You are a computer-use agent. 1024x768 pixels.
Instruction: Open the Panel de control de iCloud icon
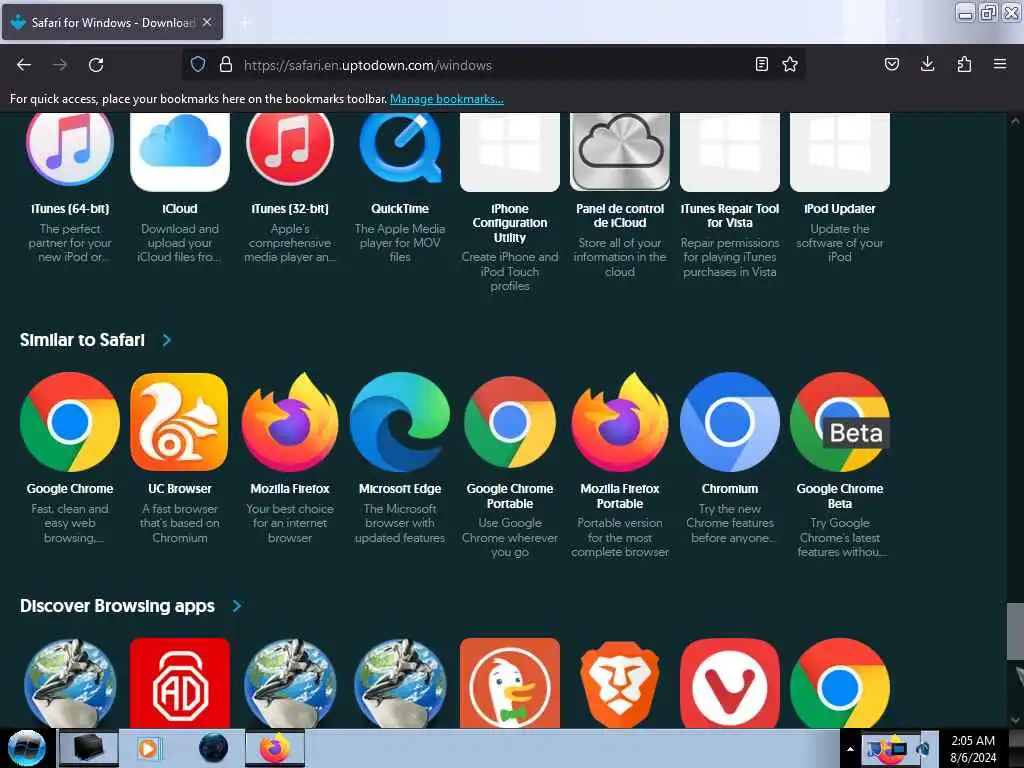(x=620, y=153)
